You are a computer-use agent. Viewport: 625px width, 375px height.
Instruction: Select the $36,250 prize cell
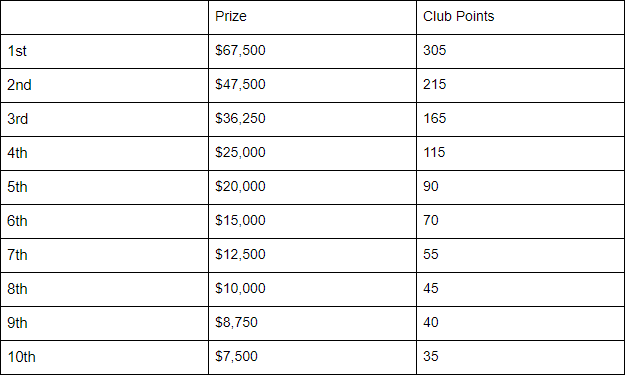(312, 119)
